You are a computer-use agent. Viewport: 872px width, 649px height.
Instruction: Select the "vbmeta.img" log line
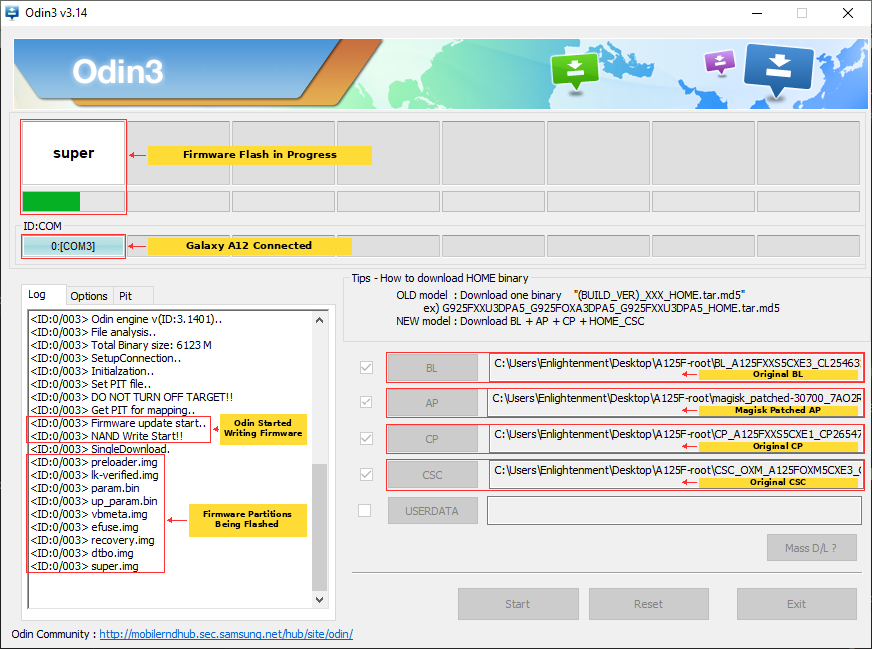[x=89, y=514]
